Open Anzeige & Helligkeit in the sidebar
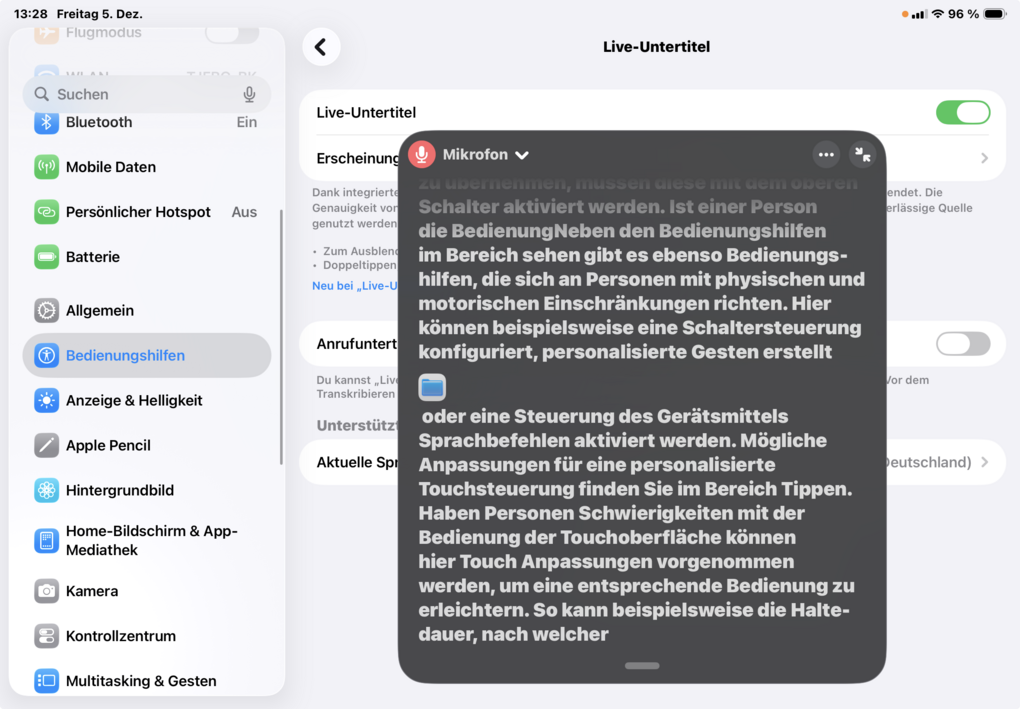Image resolution: width=1020 pixels, height=709 pixels. tap(134, 400)
